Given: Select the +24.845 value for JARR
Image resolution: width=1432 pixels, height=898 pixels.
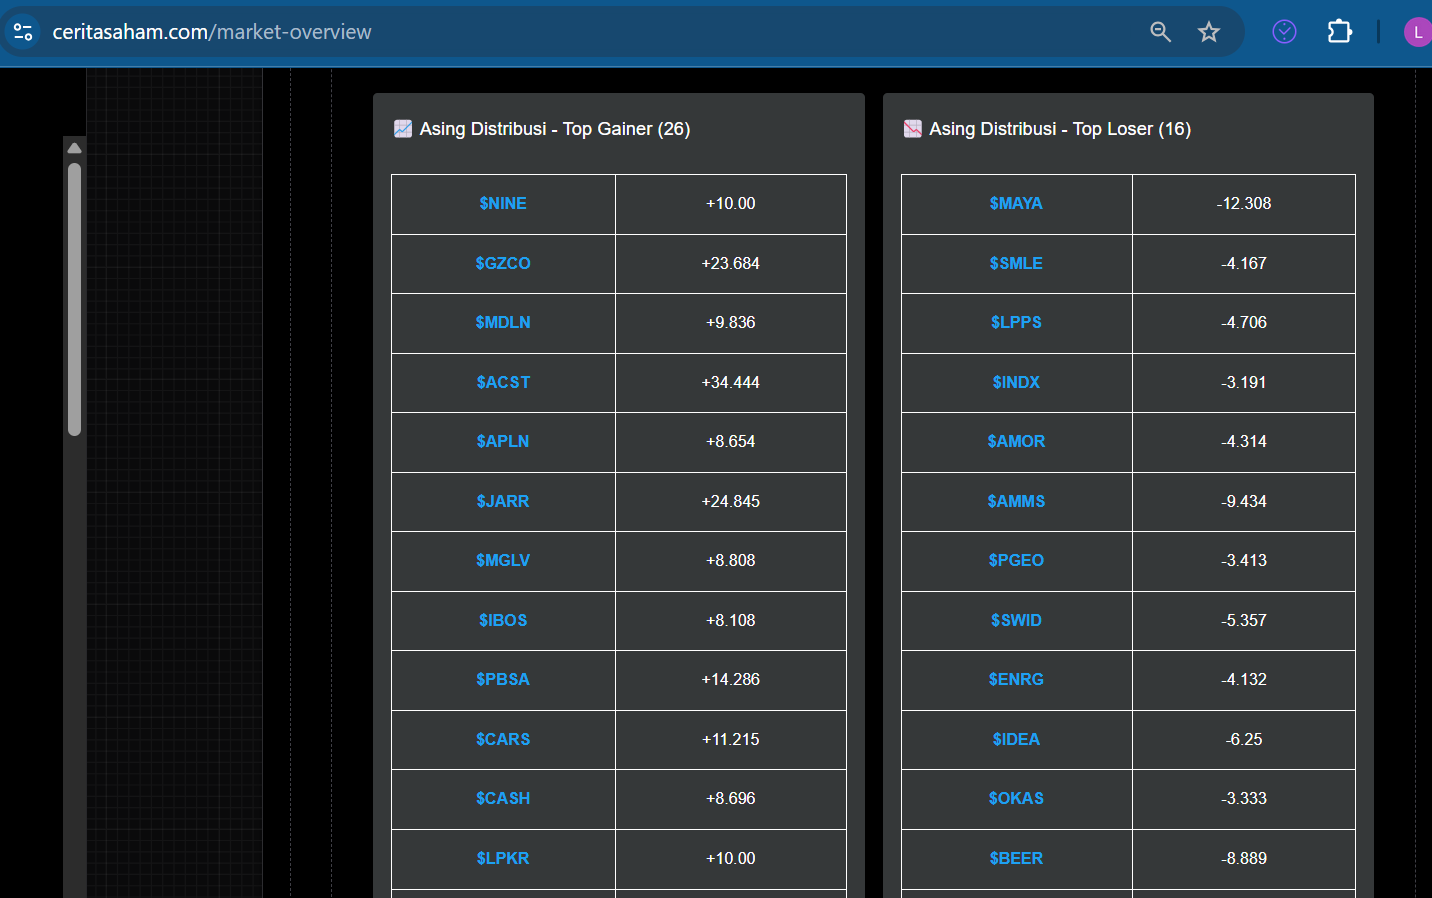Looking at the screenshot, I should click(731, 501).
